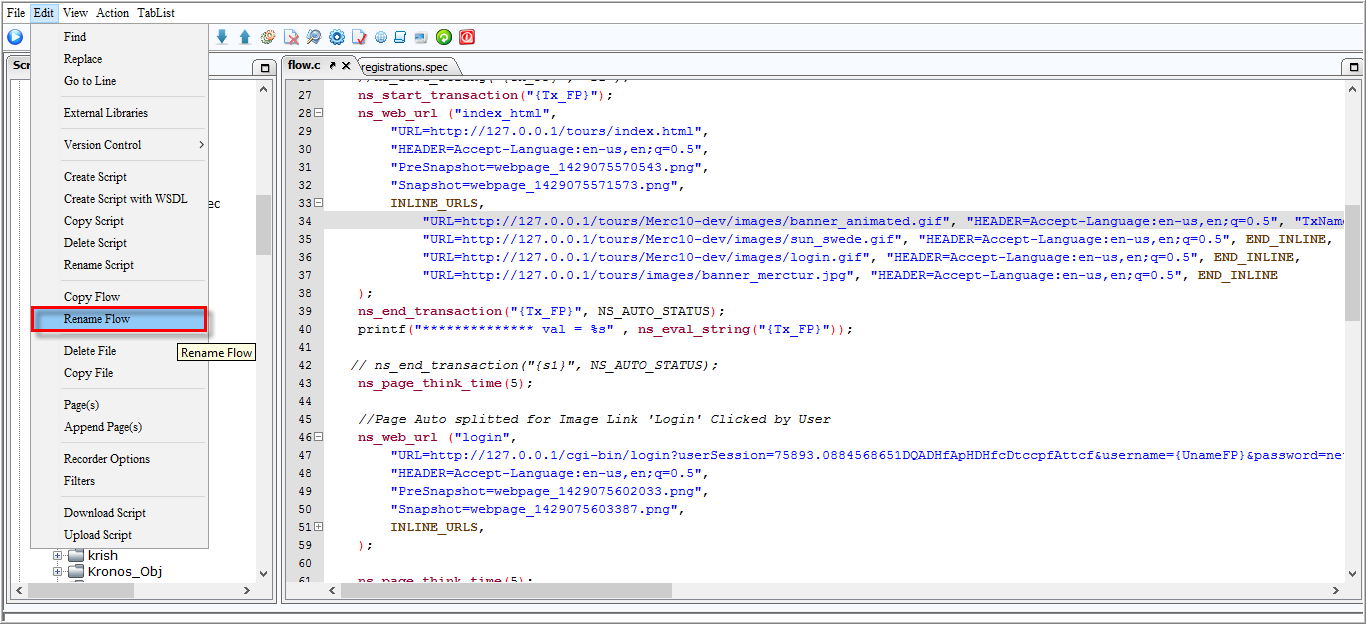Click the document with red X icon

click(x=291, y=37)
